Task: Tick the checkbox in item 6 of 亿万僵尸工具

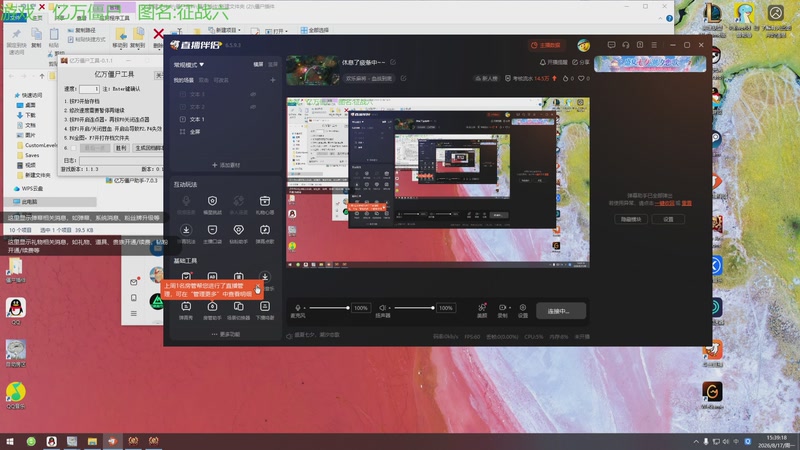Action: 73,148
